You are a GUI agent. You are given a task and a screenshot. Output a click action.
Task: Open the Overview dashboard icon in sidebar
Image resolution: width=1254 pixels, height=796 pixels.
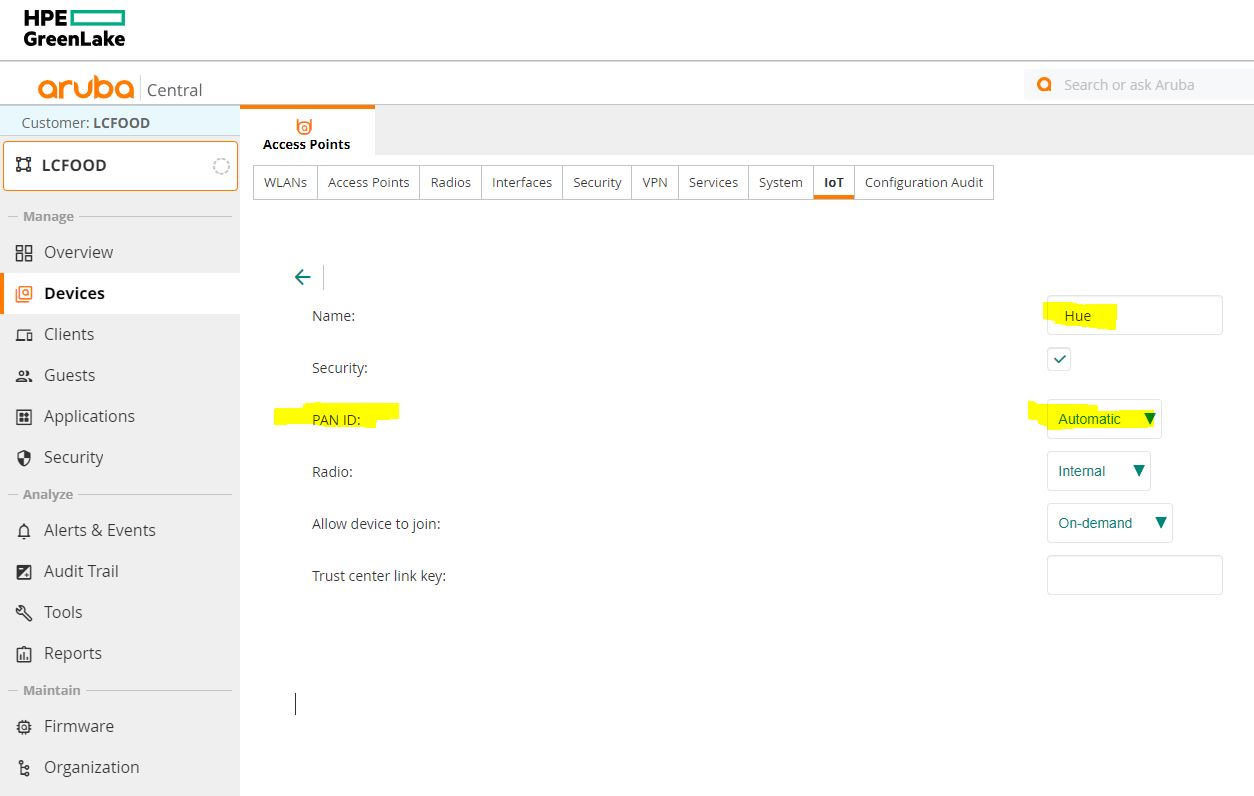pos(24,253)
